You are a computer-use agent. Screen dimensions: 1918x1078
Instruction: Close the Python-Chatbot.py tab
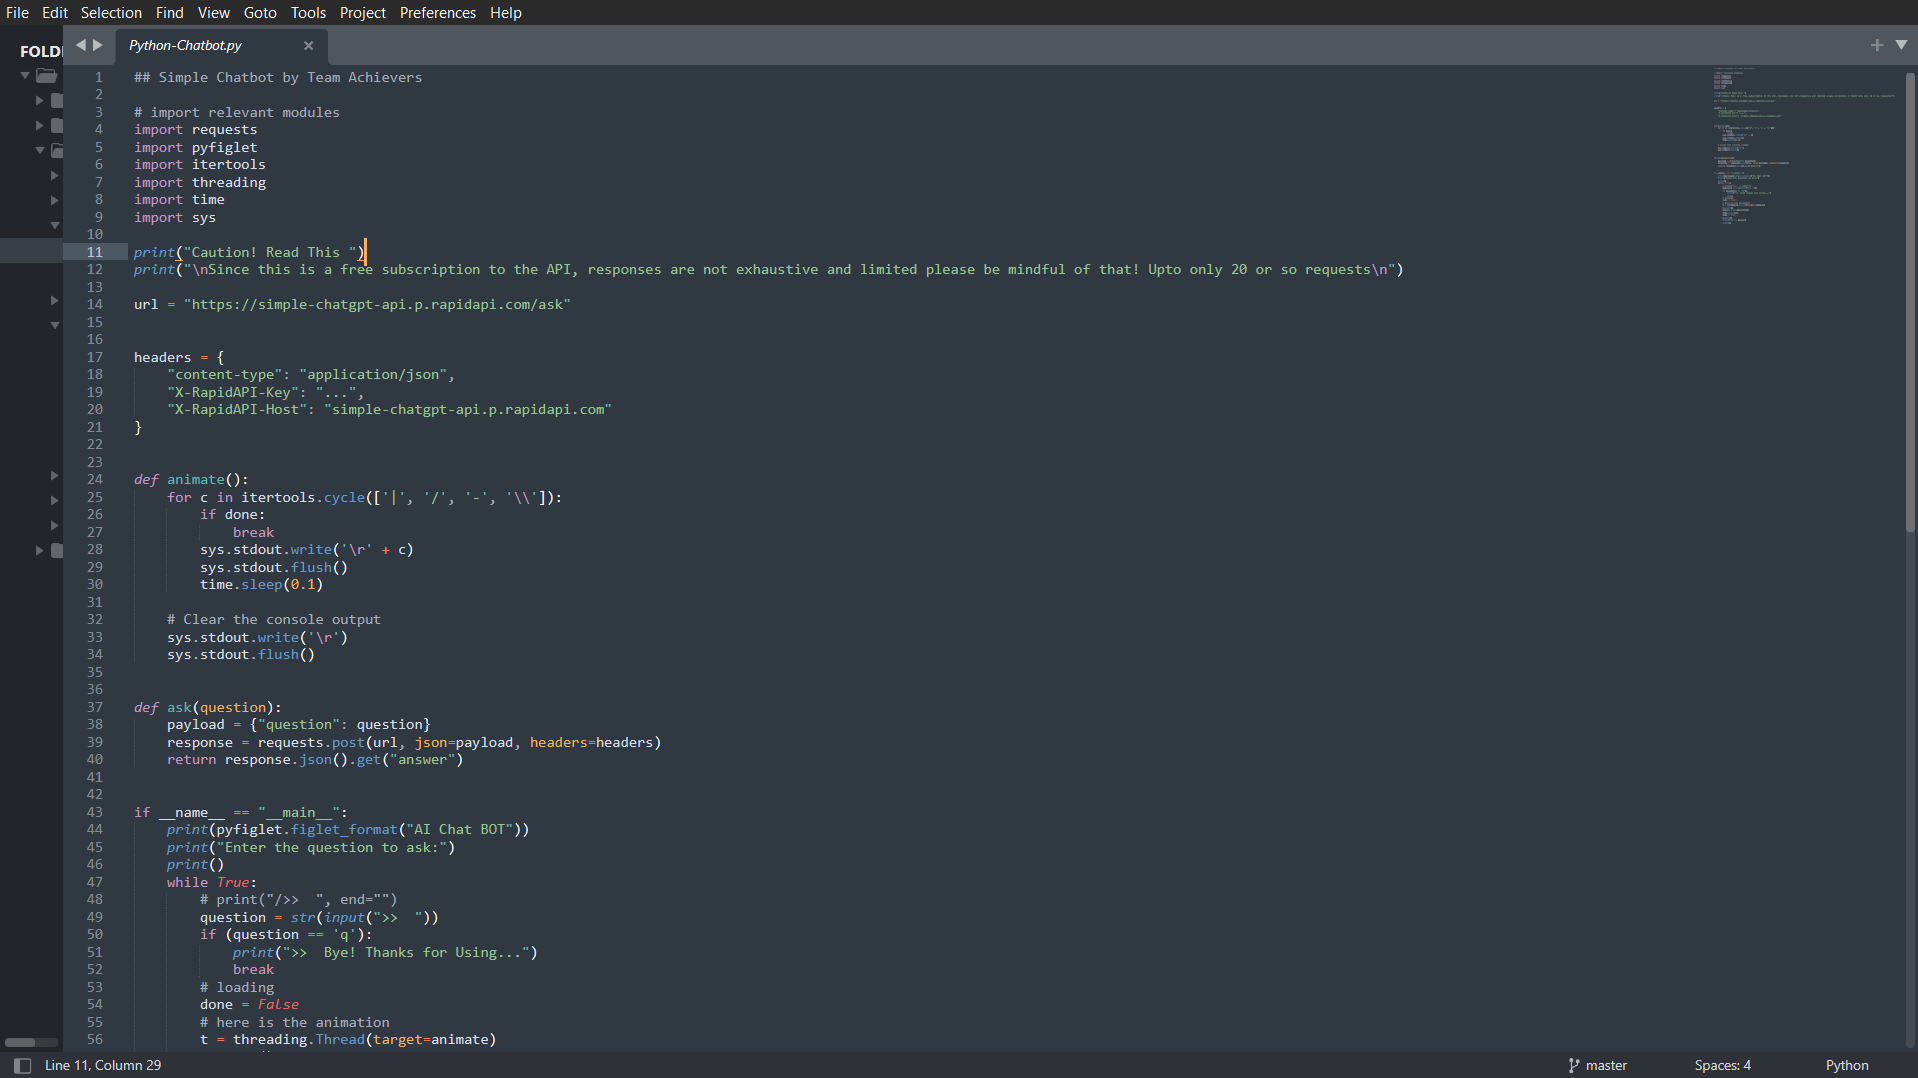click(x=308, y=46)
